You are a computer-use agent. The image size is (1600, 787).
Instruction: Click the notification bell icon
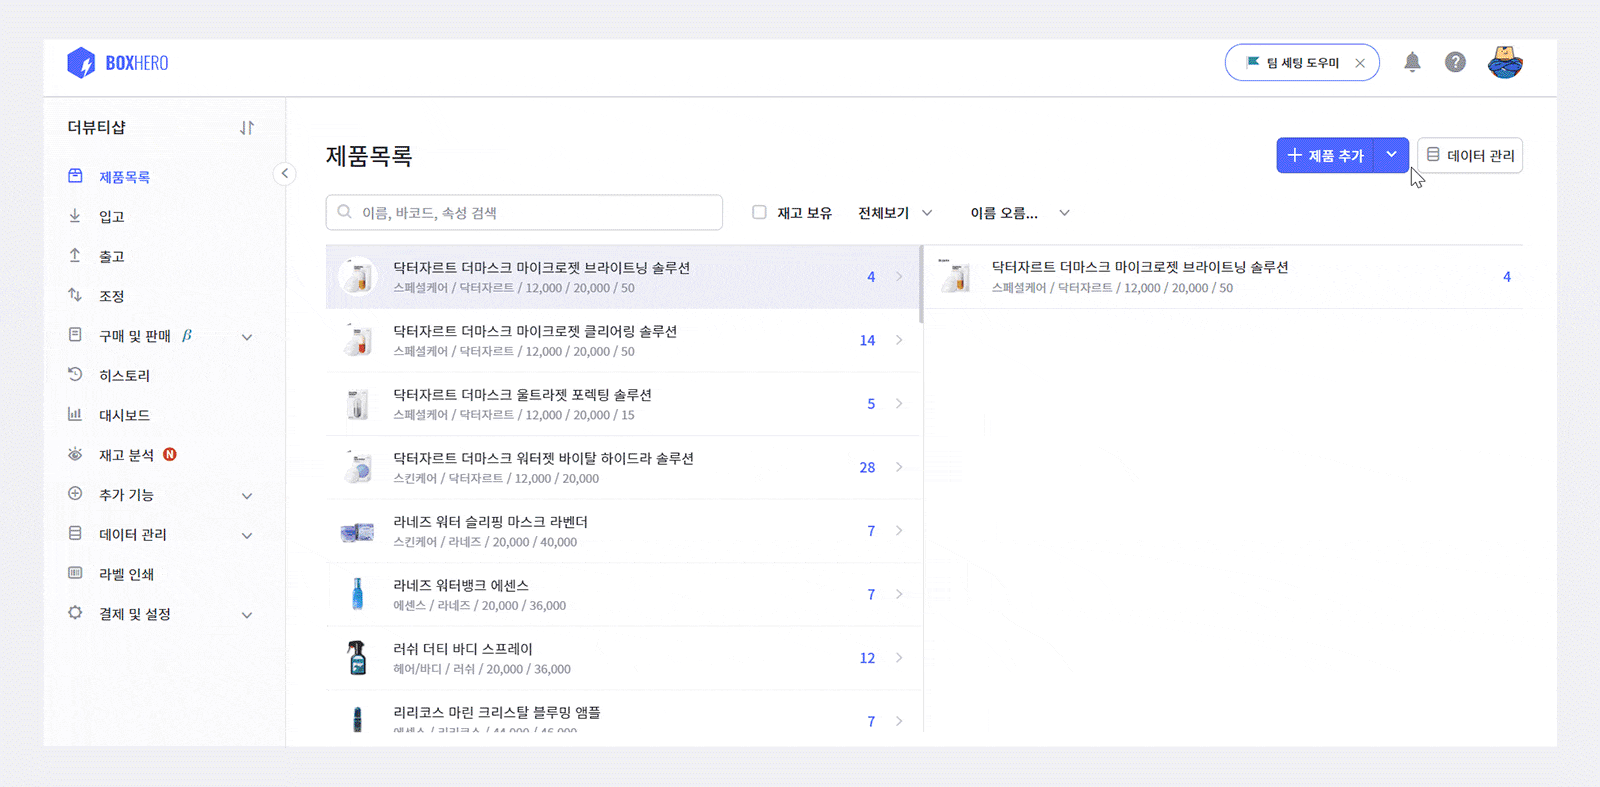click(x=1412, y=63)
